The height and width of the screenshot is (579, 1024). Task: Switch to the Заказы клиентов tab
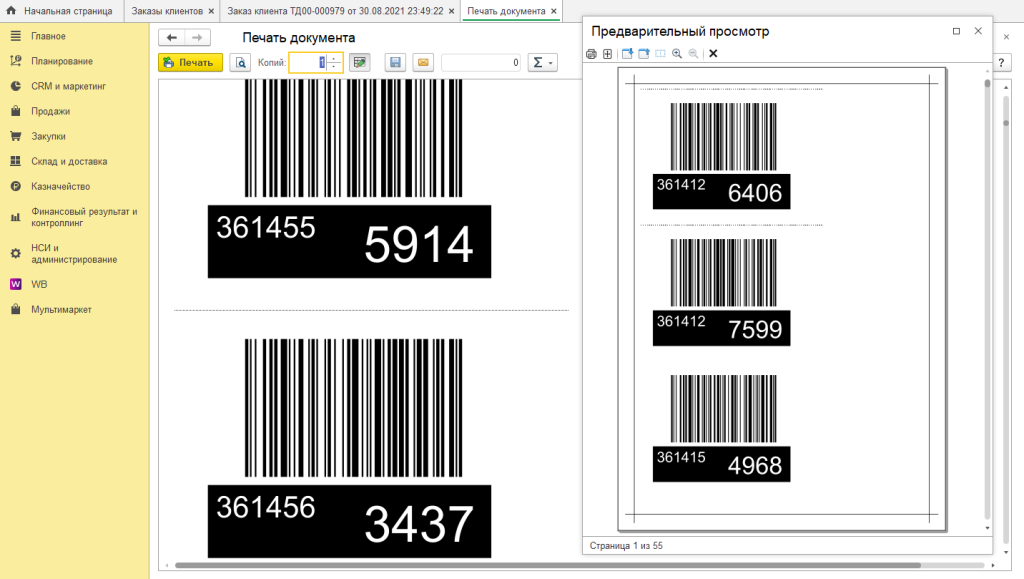[167, 11]
